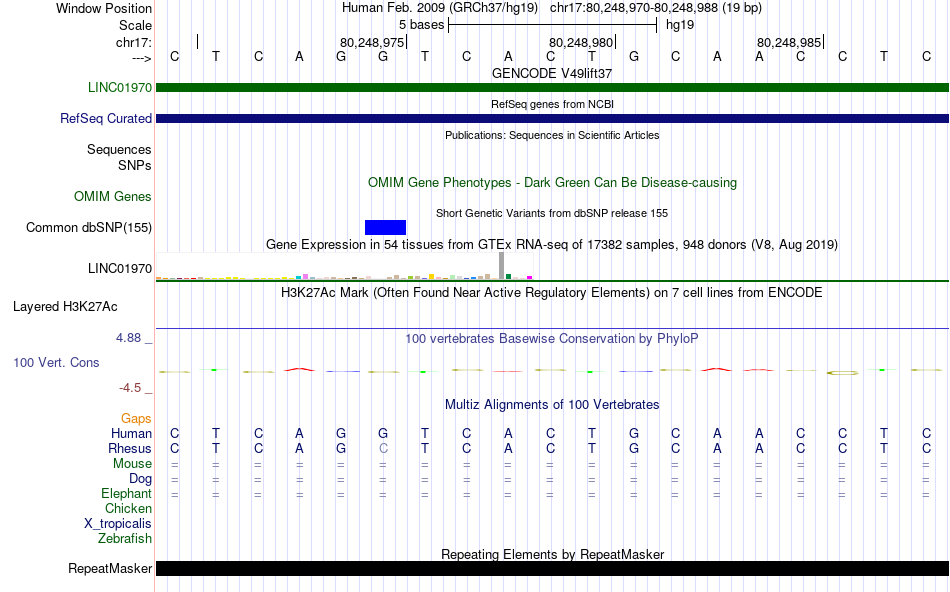Screen dimensions: 950x592
Task: Click the Scale label
Action: (135, 25)
